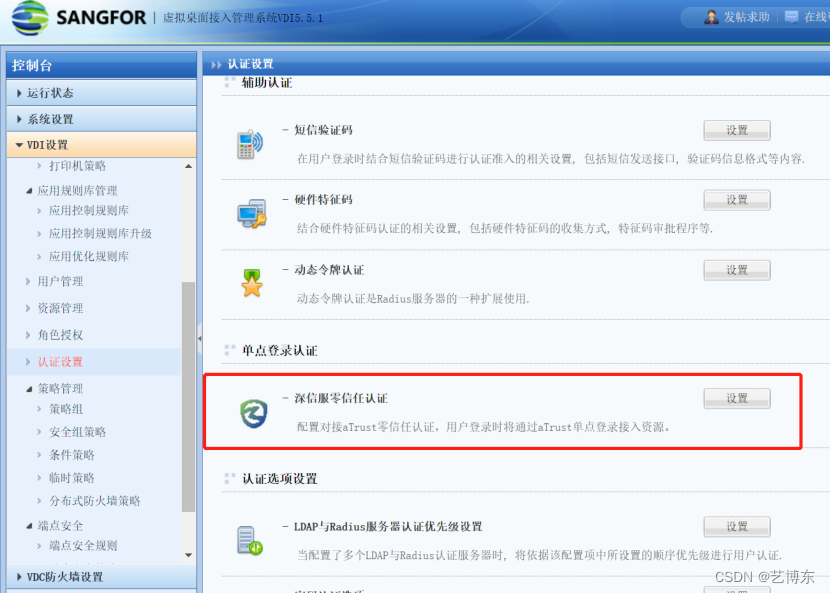Screen dimensions: 830x593
Task: Click the sidebar scrollbar up arrow
Action: pyautogui.click(x=188, y=166)
